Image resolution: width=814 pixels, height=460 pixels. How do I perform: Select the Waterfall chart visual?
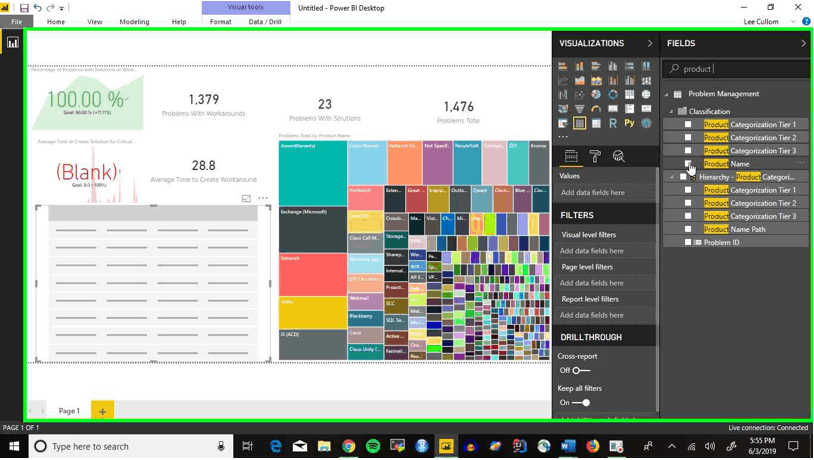point(563,94)
